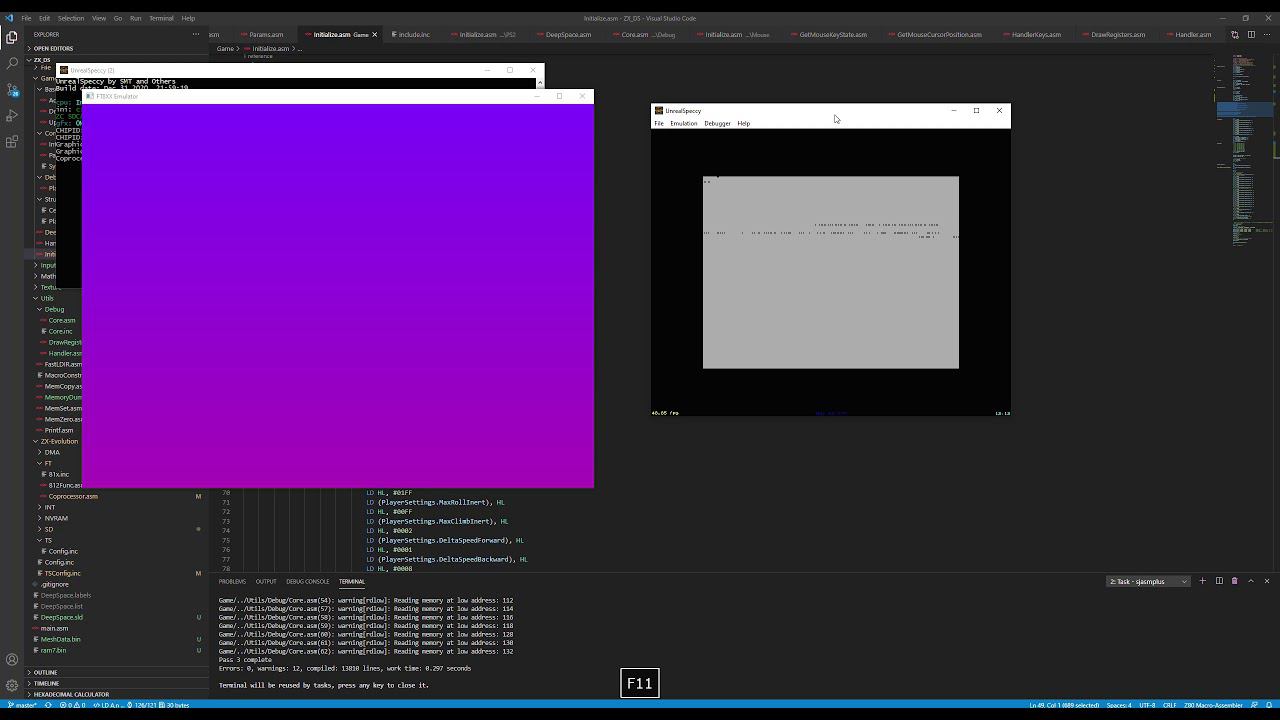The width and height of the screenshot is (1280, 720).
Task: Open the Selection menu in VS Code
Action: coord(71,18)
